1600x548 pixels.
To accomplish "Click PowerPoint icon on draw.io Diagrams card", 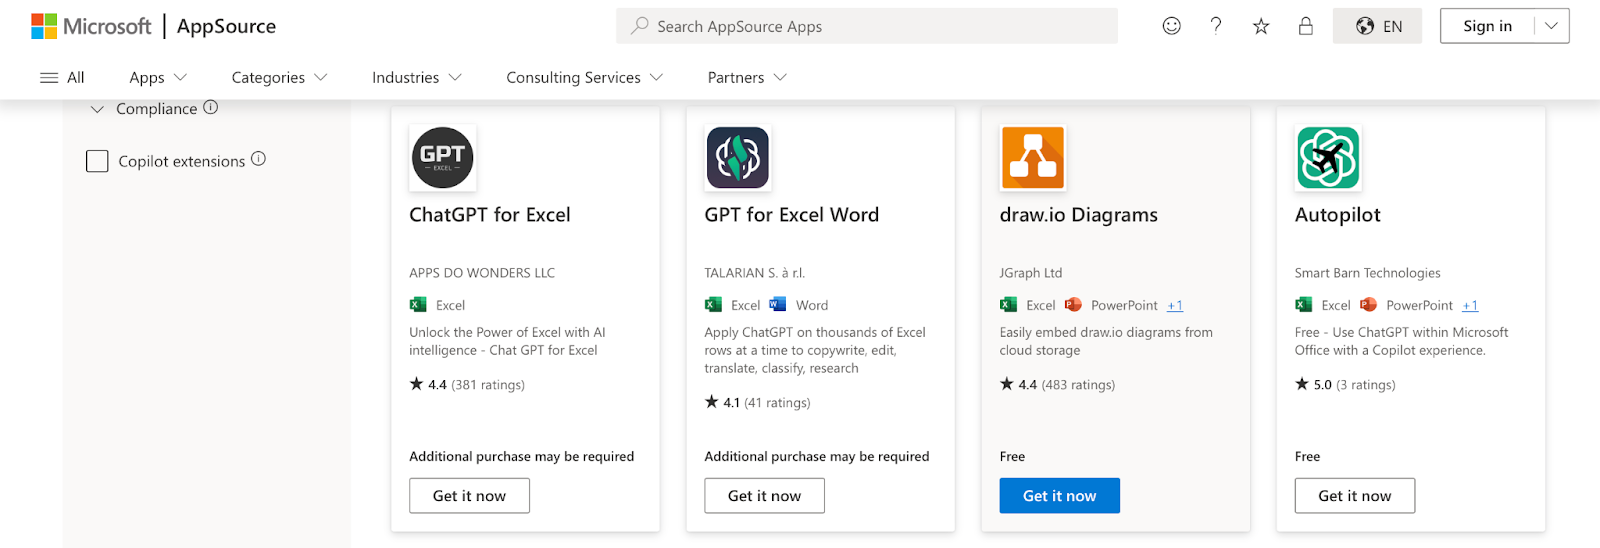I will tap(1073, 305).
